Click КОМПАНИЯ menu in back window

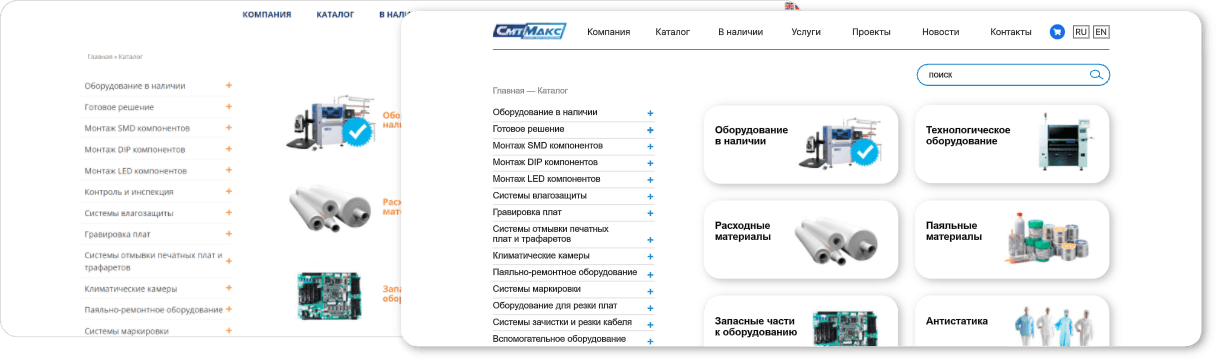tap(267, 15)
